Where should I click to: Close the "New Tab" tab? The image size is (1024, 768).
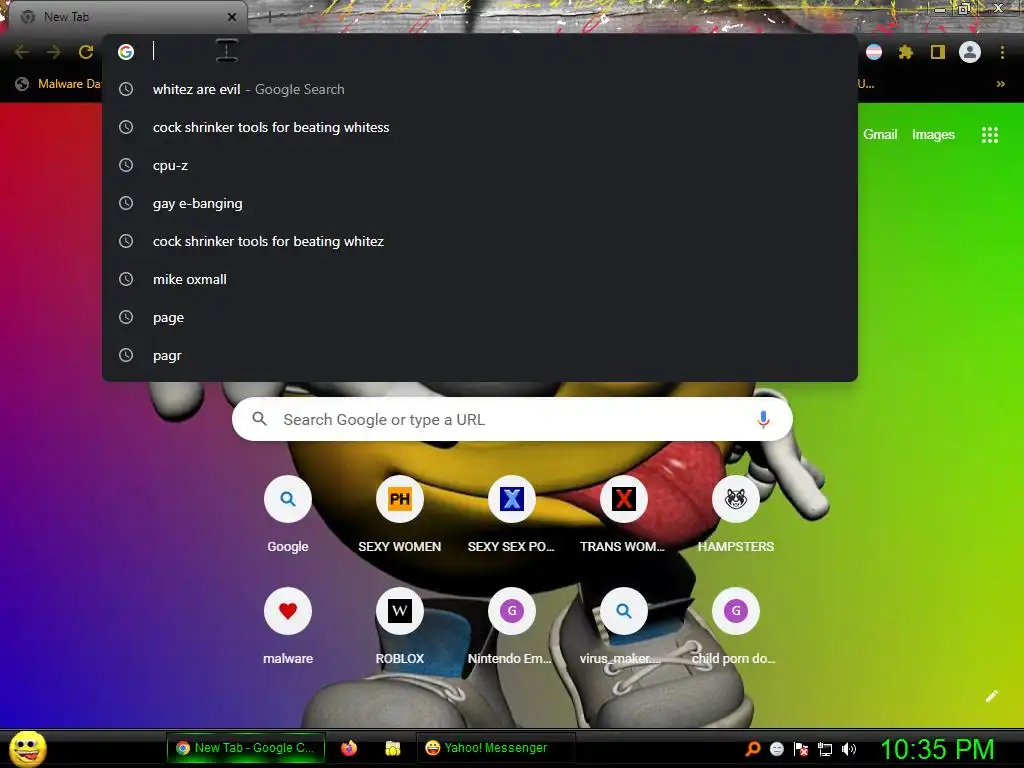[x=232, y=17]
